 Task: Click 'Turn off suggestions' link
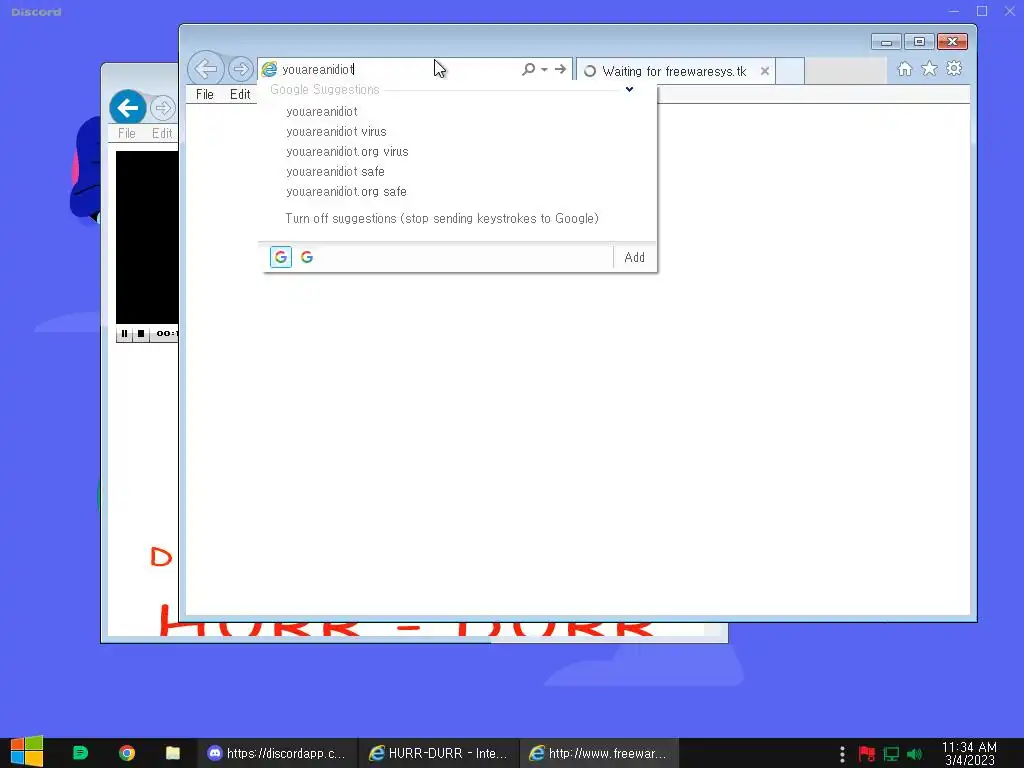point(441,218)
